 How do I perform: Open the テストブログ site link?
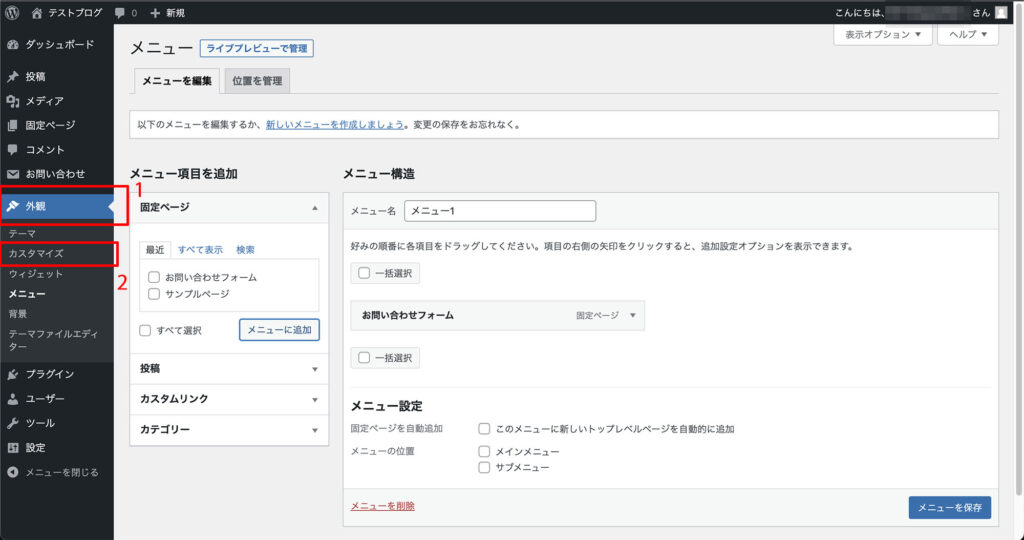click(75, 12)
